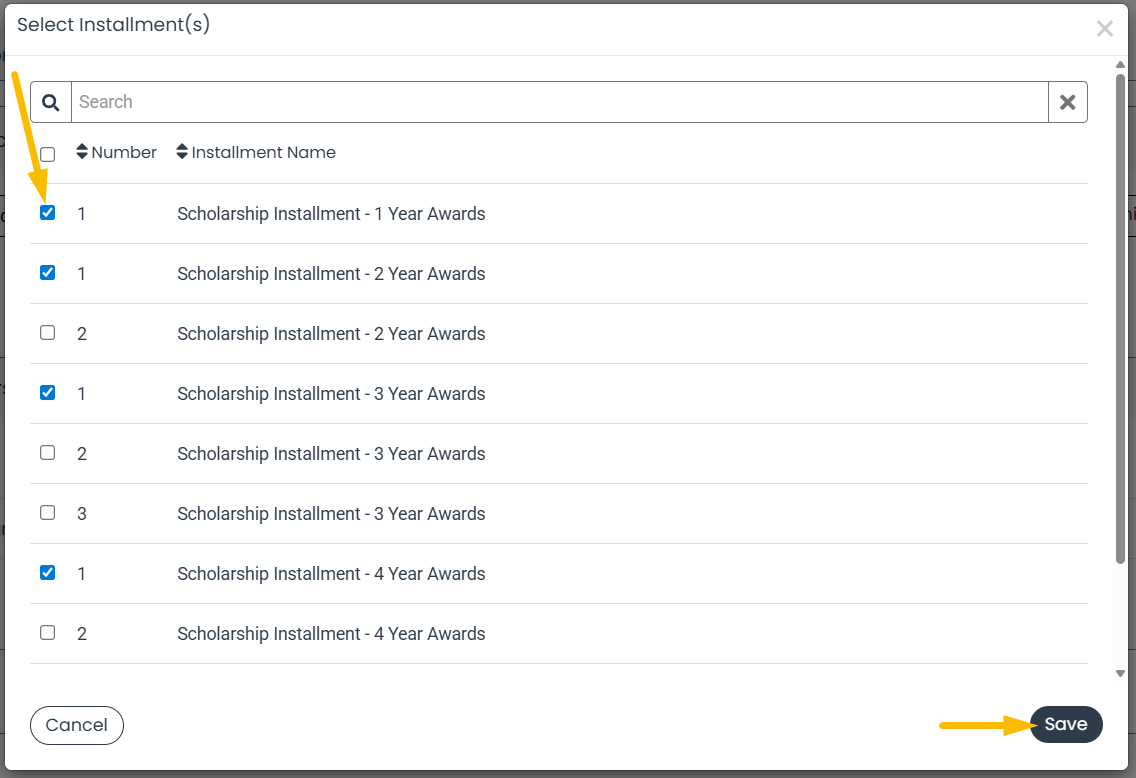Save the selected installments

1066,724
